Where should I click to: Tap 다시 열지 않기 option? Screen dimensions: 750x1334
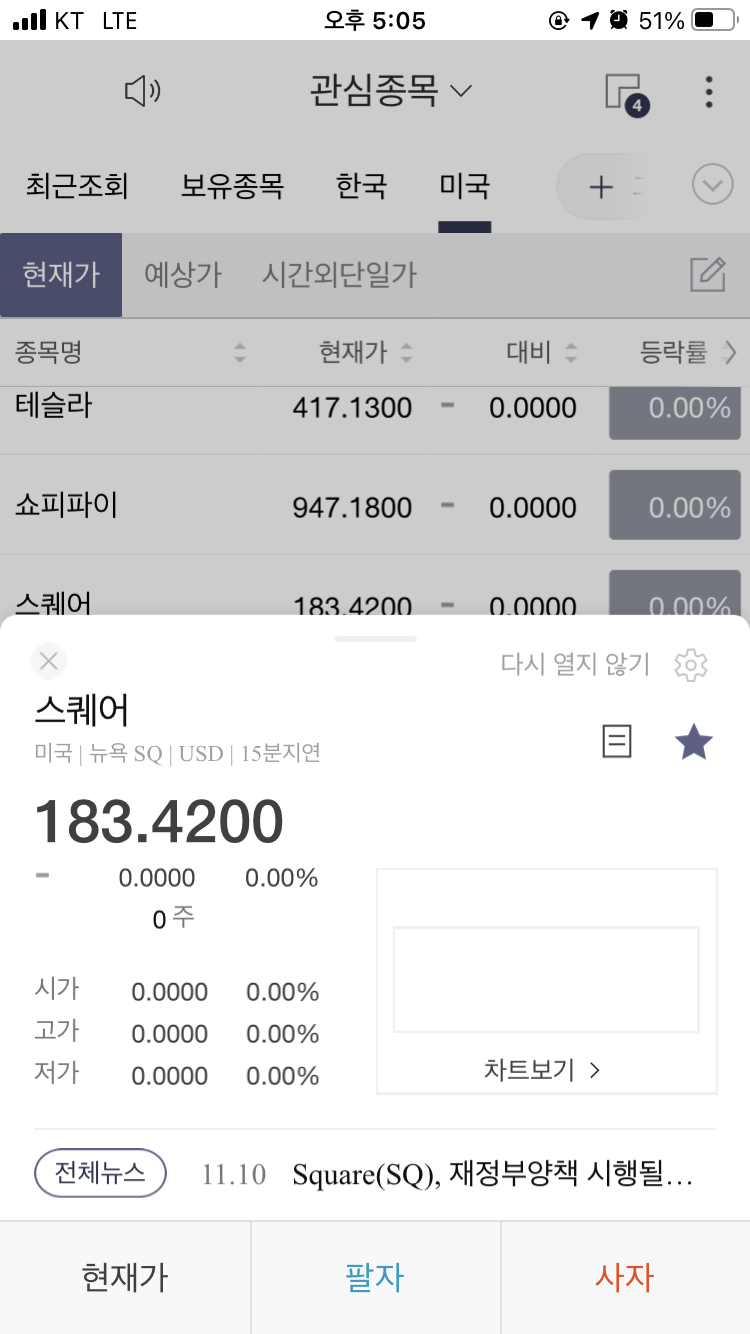click(x=575, y=664)
